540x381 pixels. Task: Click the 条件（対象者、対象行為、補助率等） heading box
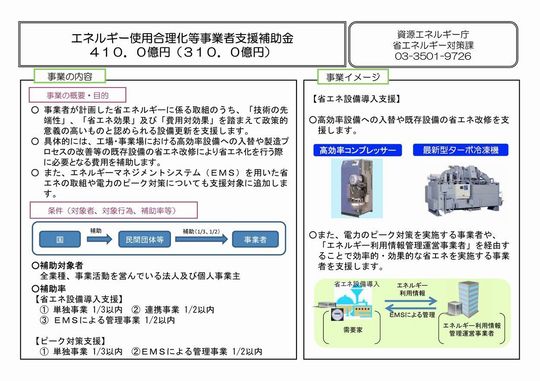point(114,210)
